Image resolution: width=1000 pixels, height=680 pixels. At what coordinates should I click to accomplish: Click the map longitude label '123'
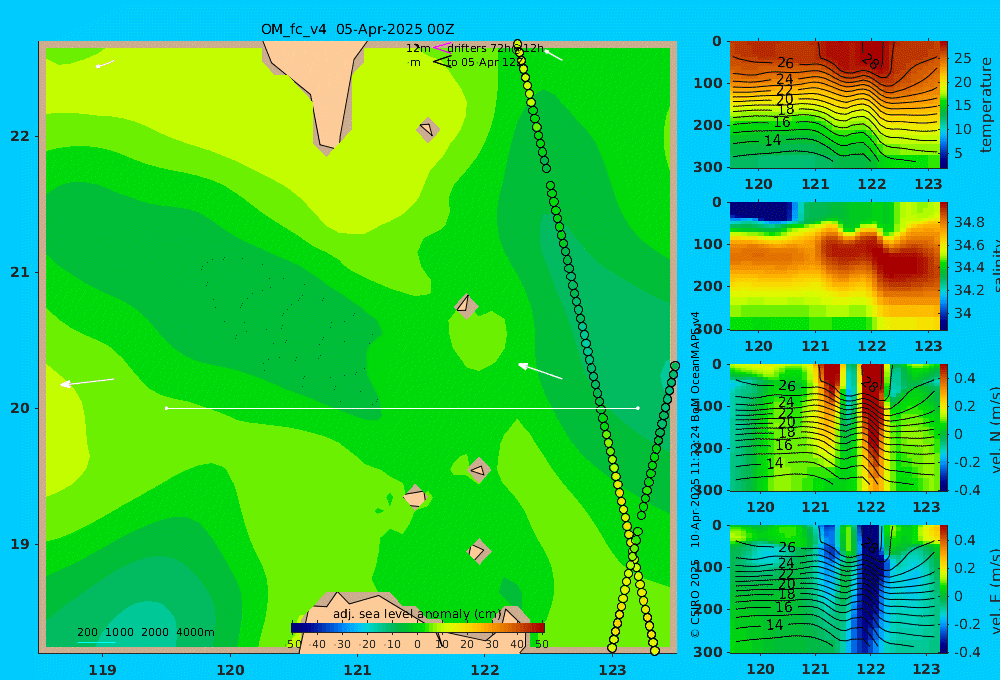click(x=612, y=670)
